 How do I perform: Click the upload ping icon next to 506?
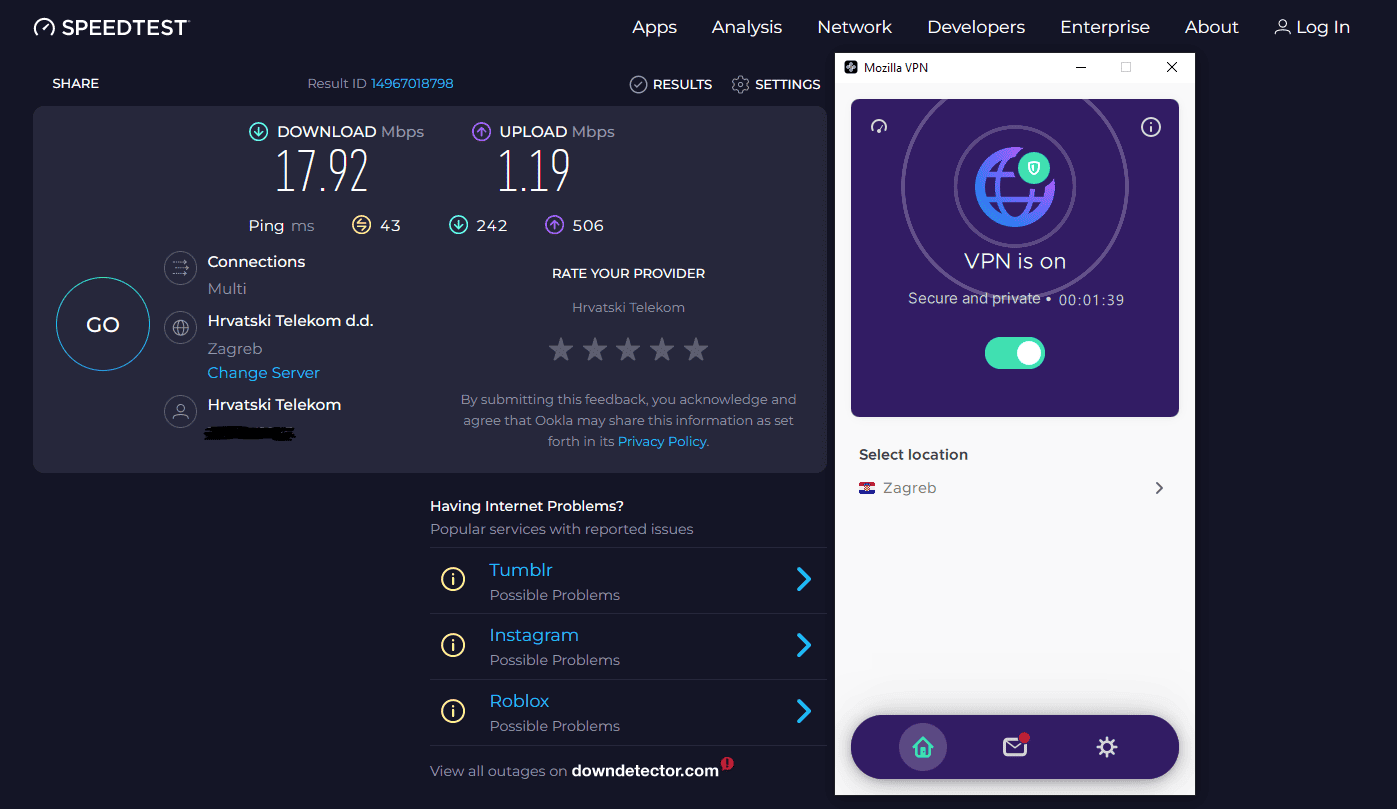pyautogui.click(x=554, y=225)
